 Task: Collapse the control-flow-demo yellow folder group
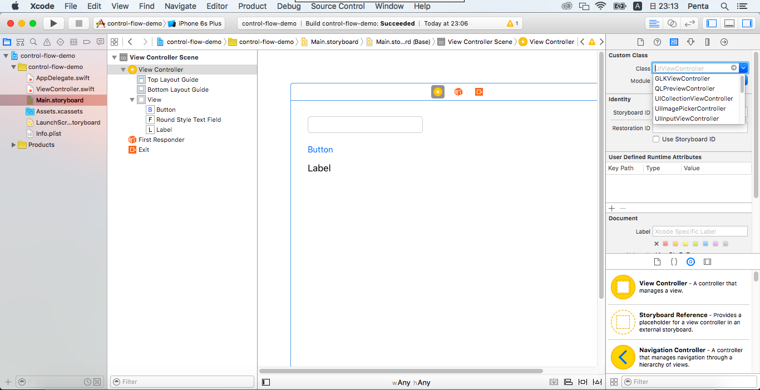[x=14, y=67]
